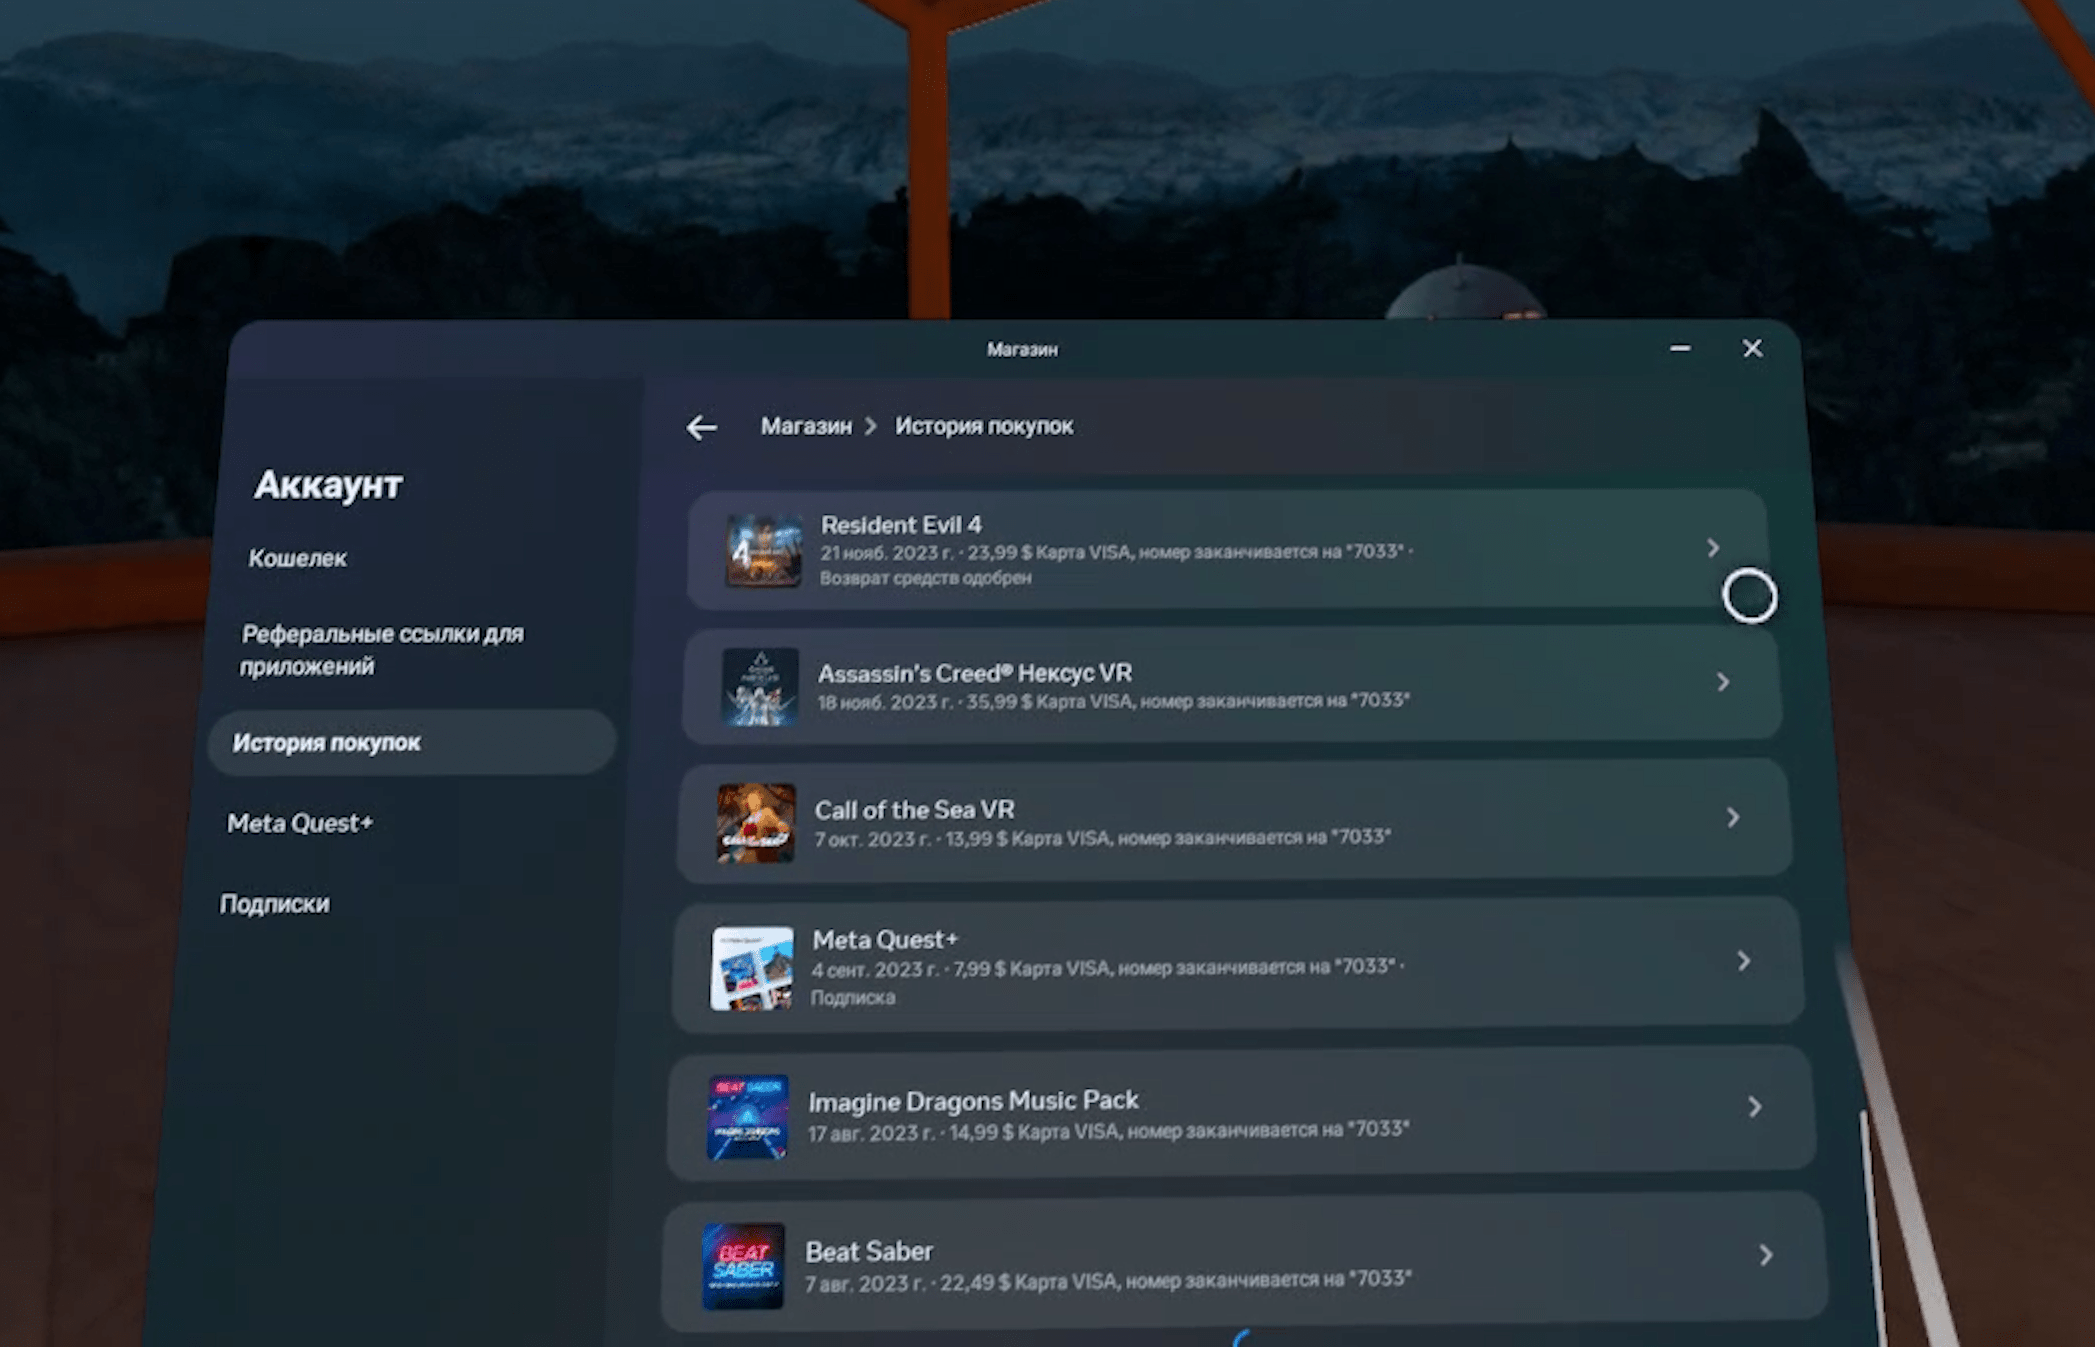Open the Кошелек section
The width and height of the screenshot is (2095, 1347).
[x=298, y=559]
